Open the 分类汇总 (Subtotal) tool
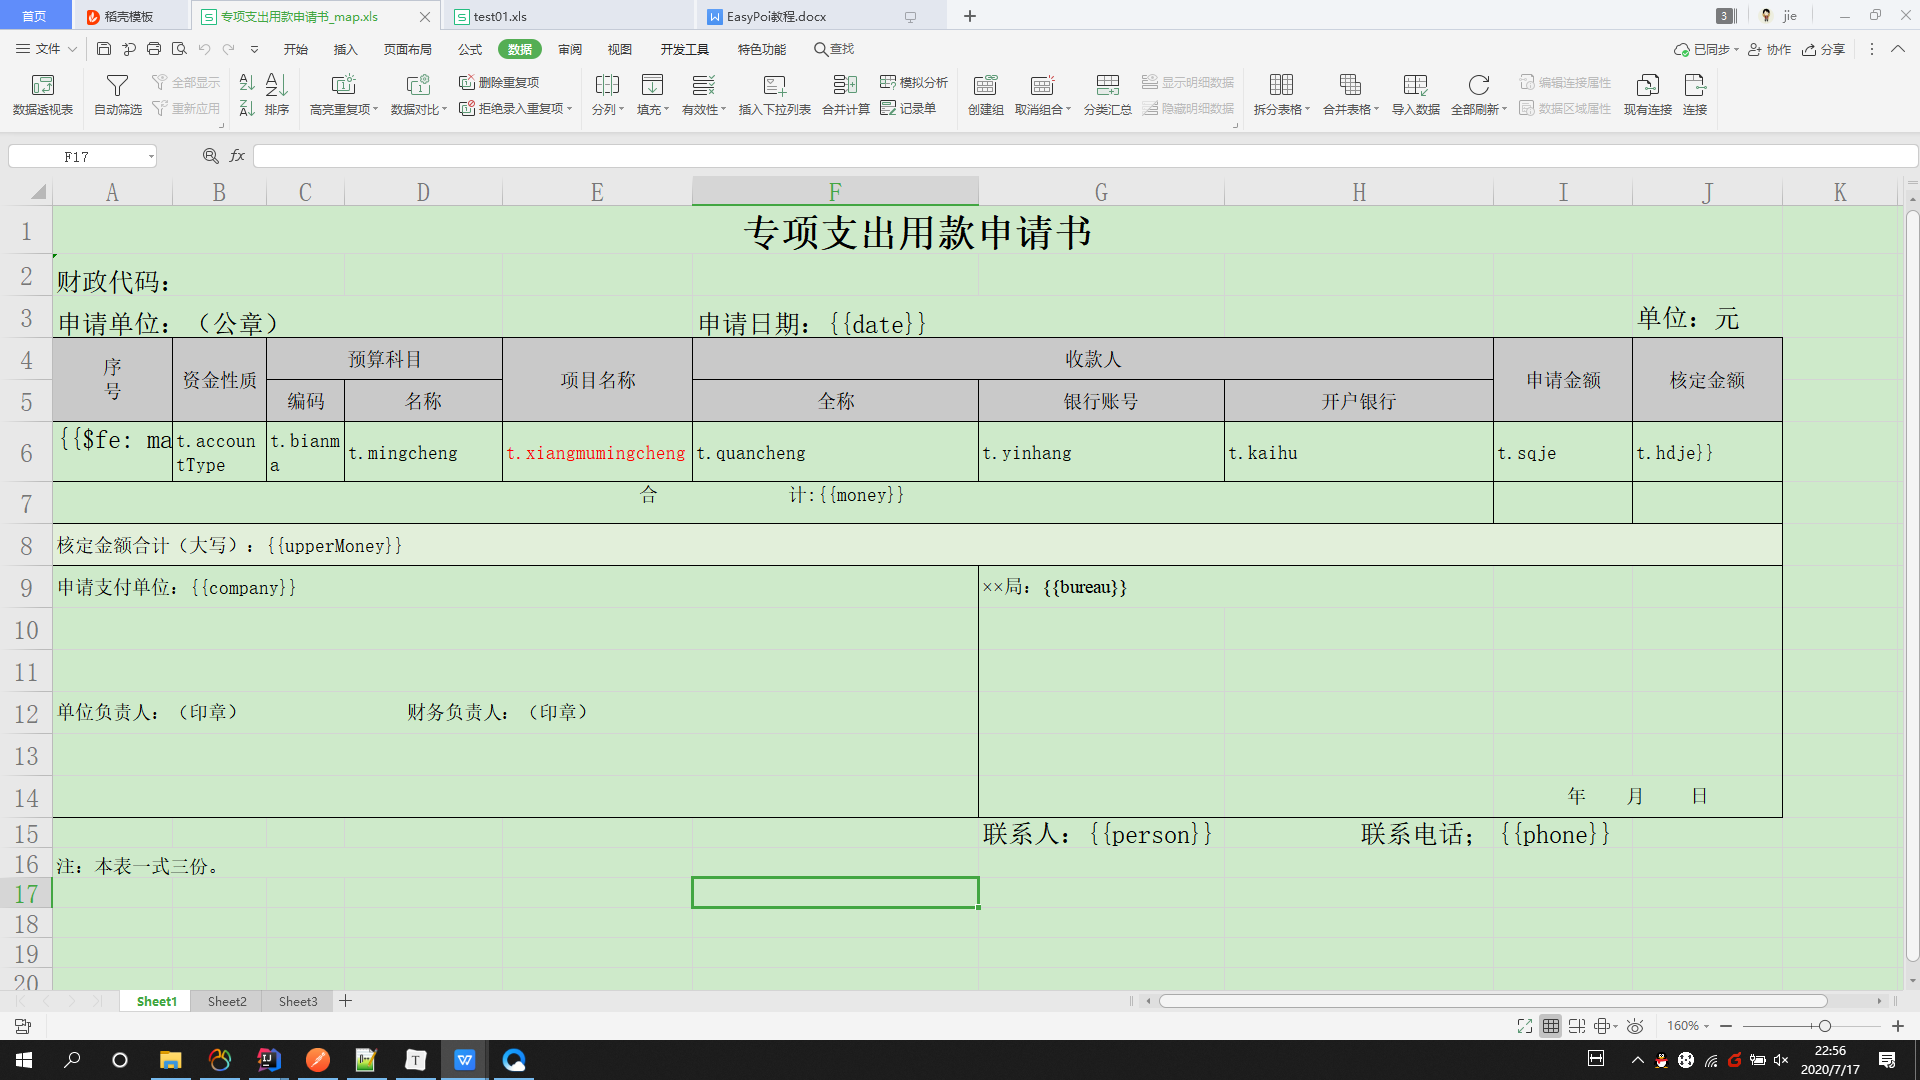The width and height of the screenshot is (1920, 1080). pyautogui.click(x=1108, y=95)
